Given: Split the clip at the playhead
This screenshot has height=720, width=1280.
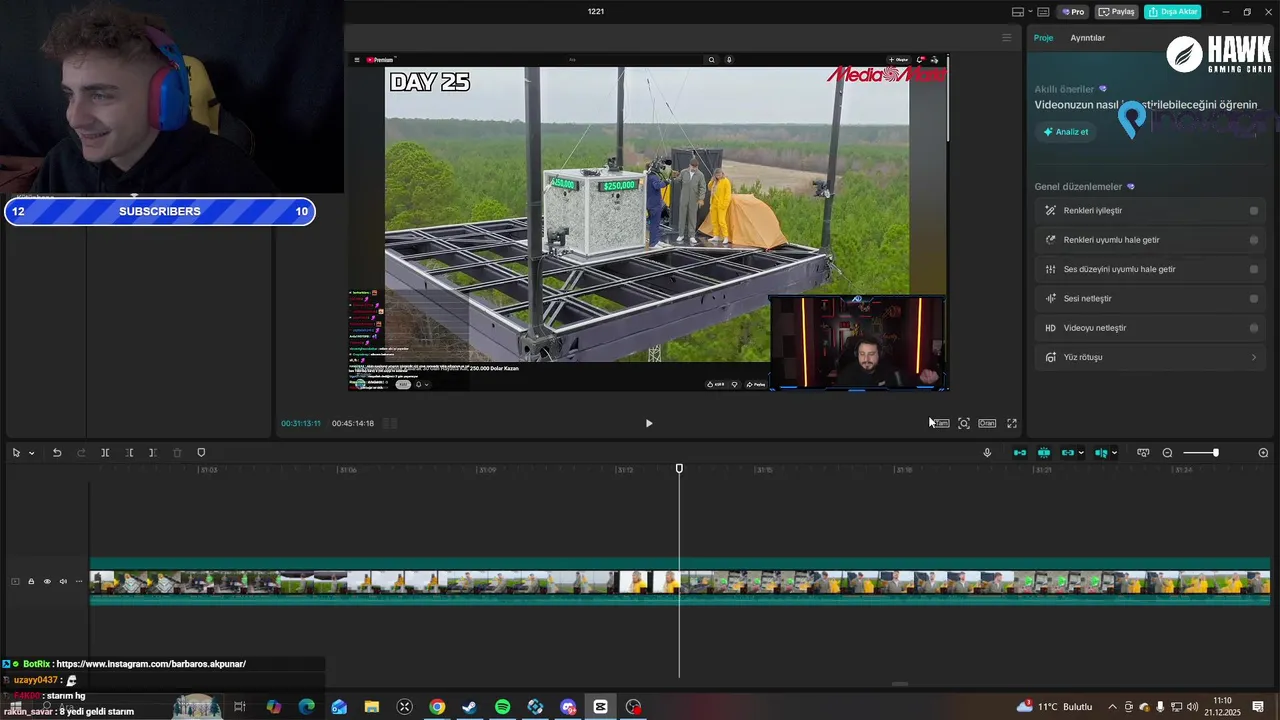Looking at the screenshot, I should 105,453.
